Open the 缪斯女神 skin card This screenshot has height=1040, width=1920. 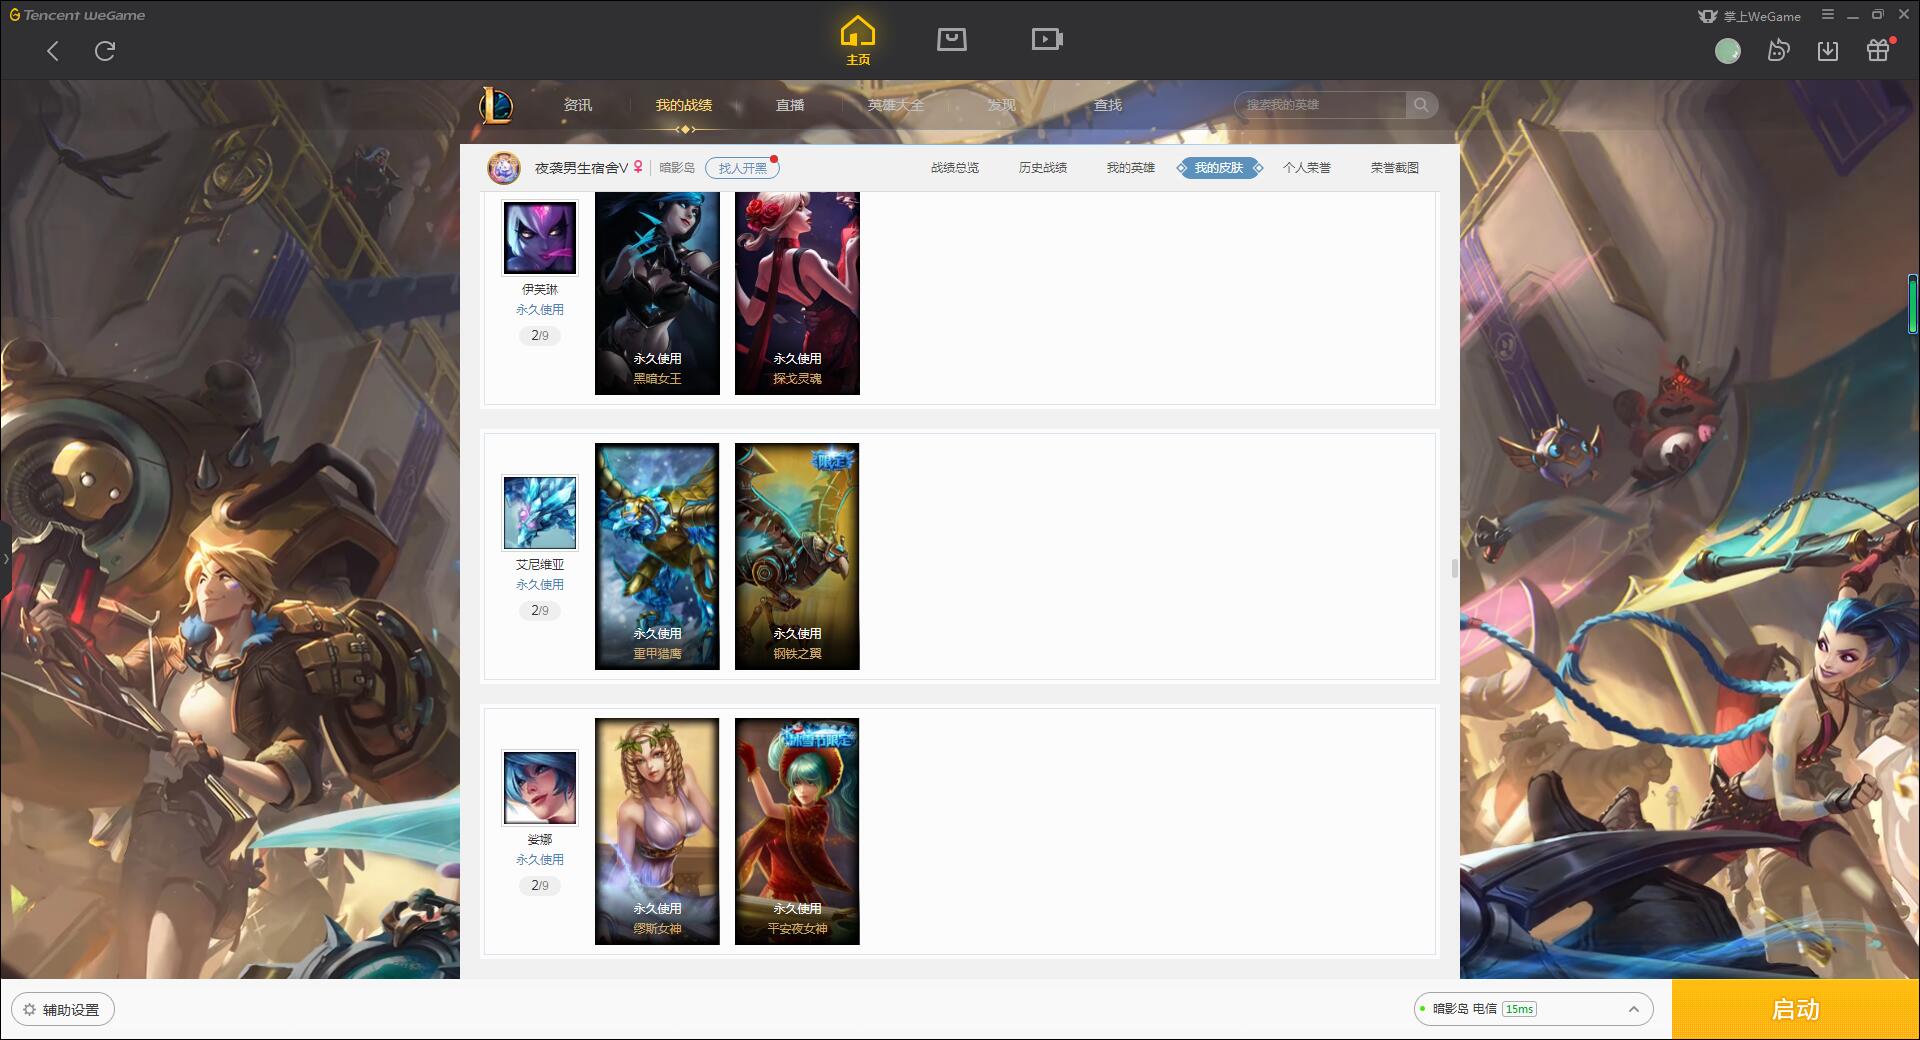(657, 831)
